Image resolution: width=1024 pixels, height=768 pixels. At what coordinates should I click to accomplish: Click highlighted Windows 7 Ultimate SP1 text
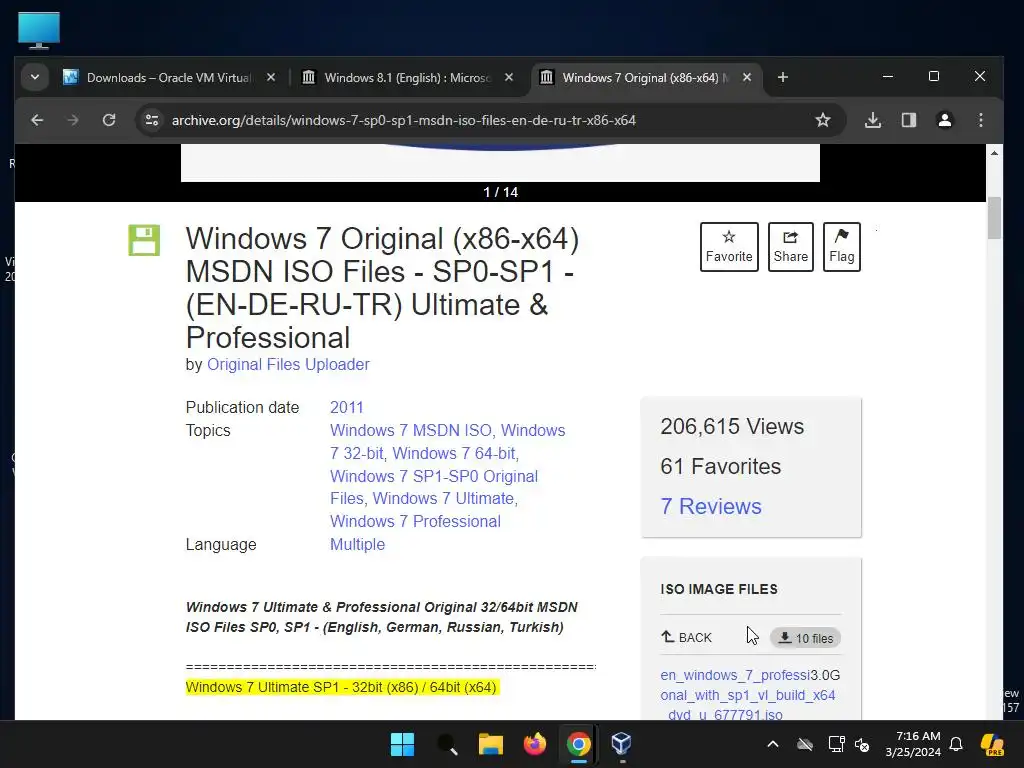(342, 687)
